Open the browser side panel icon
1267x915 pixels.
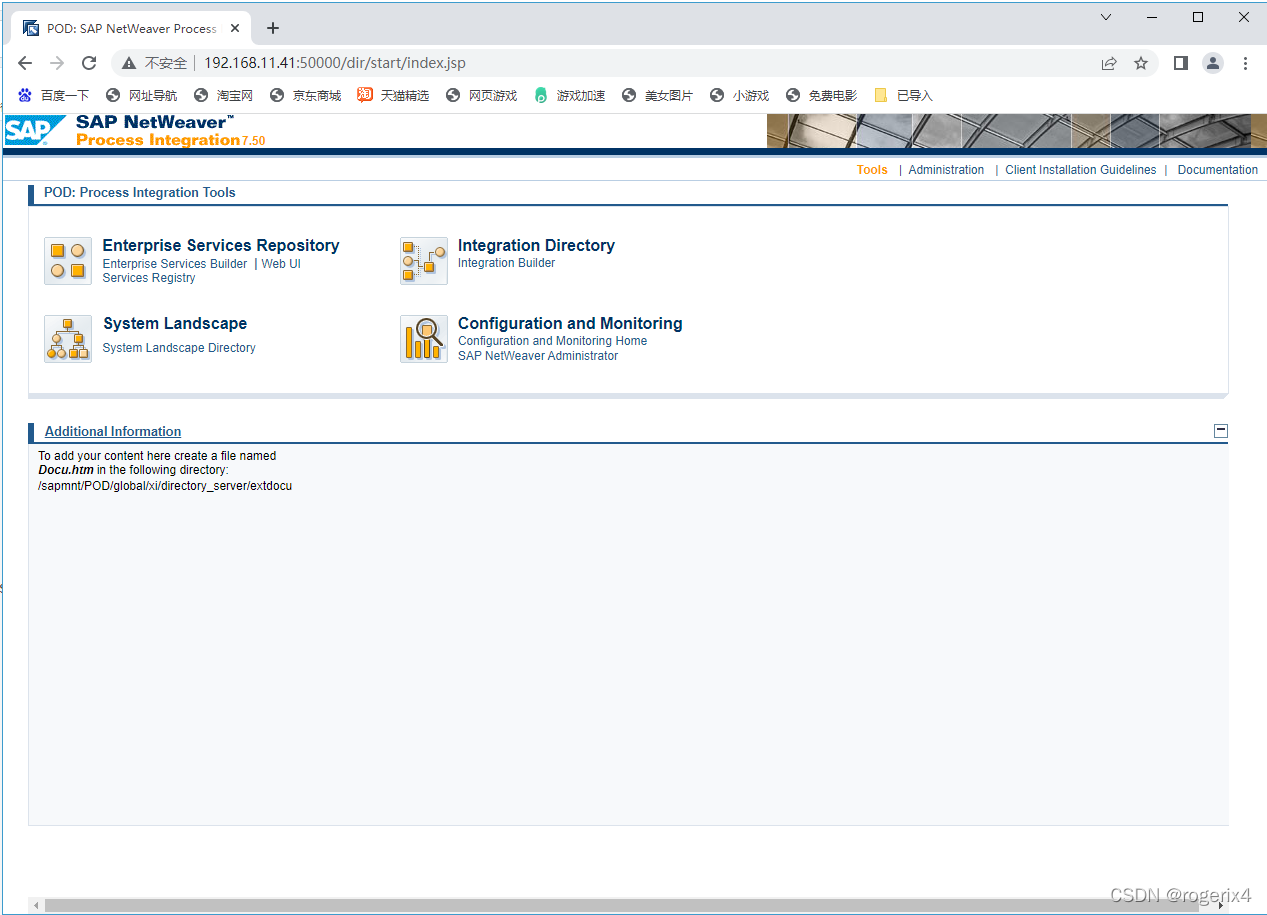click(x=1181, y=63)
